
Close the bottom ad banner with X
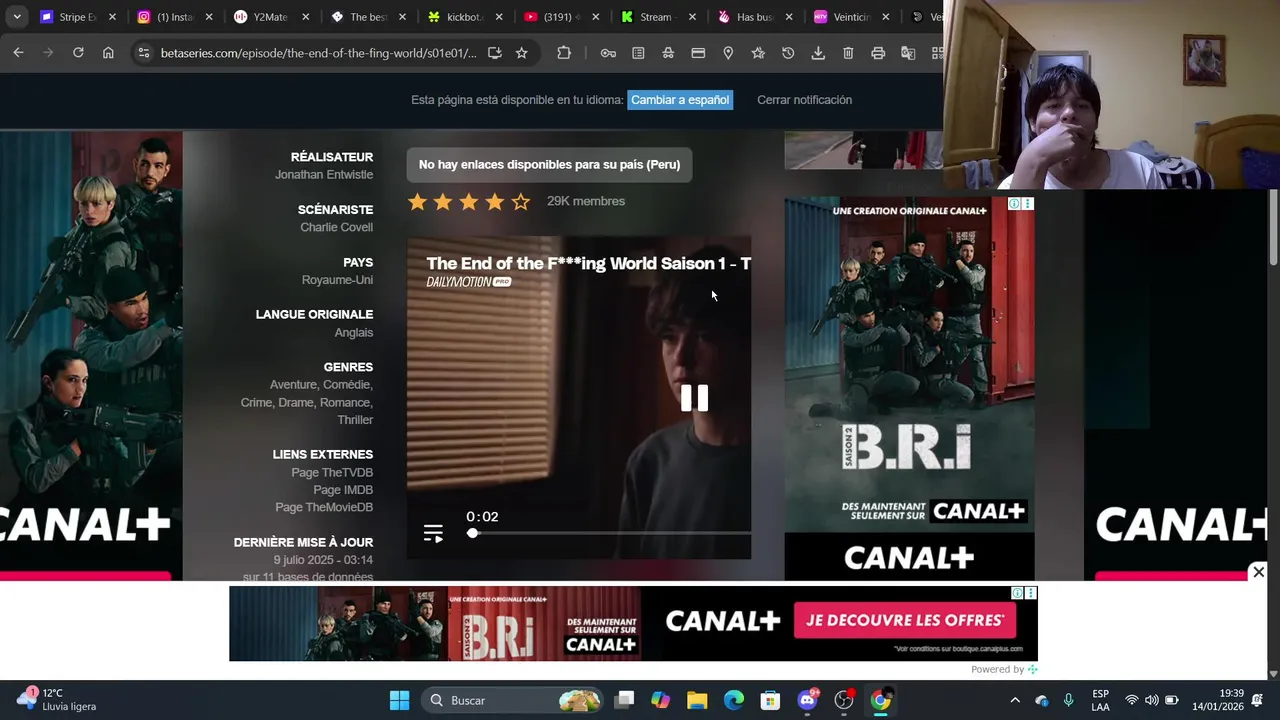pyautogui.click(x=1258, y=572)
